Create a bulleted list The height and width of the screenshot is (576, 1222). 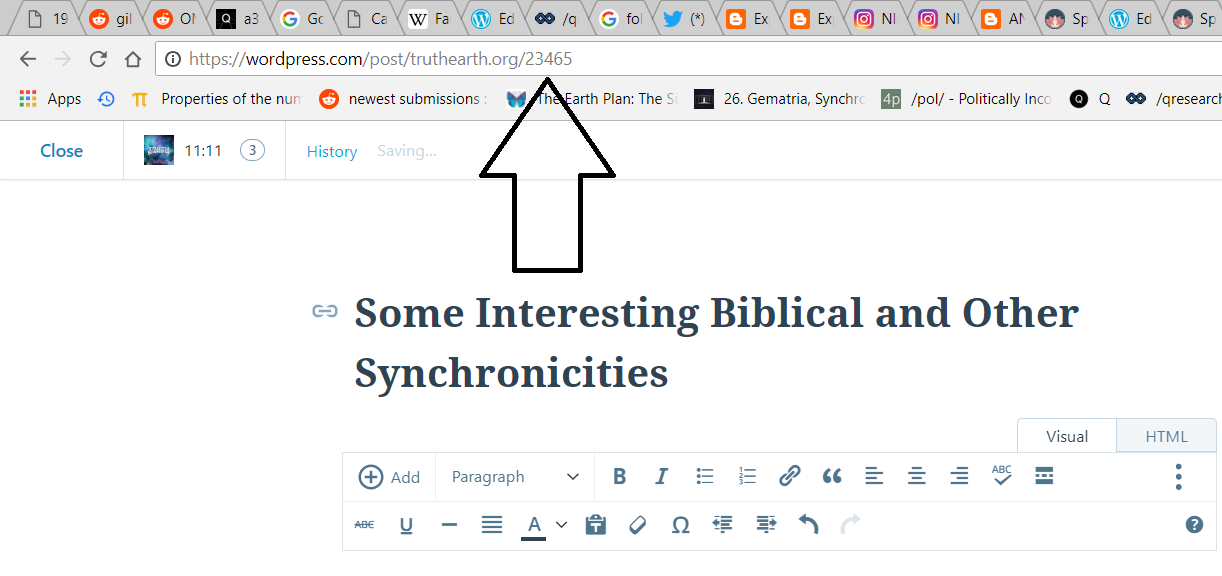pos(705,477)
